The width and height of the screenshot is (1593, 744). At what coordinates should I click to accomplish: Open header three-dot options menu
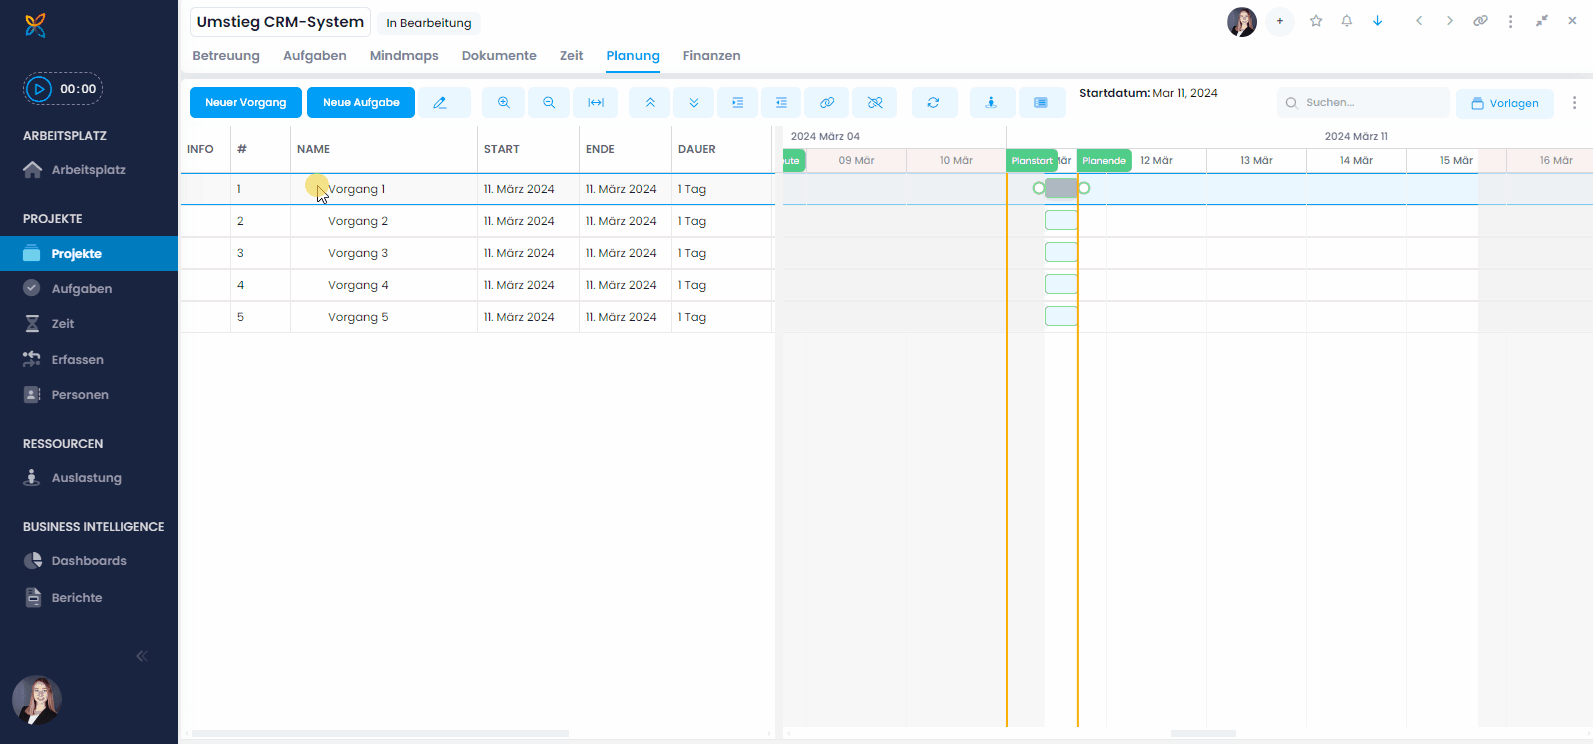pos(1511,21)
